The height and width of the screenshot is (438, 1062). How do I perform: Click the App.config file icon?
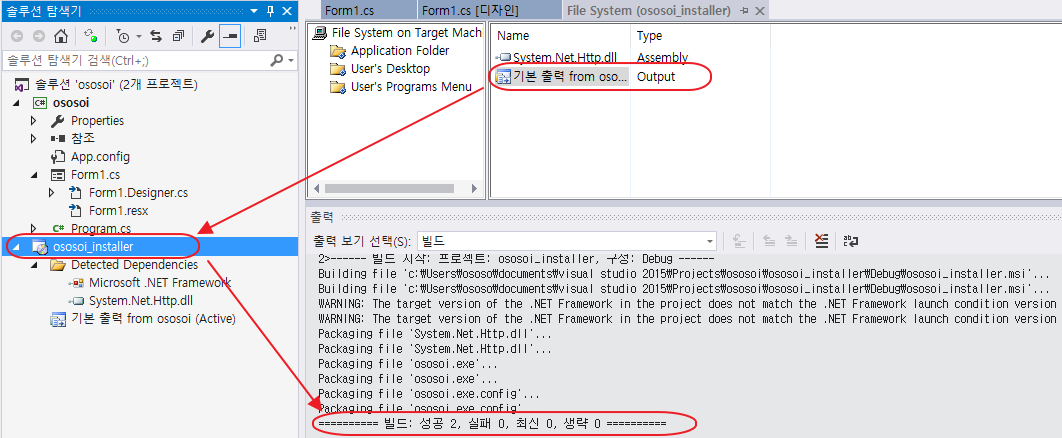click(58, 156)
